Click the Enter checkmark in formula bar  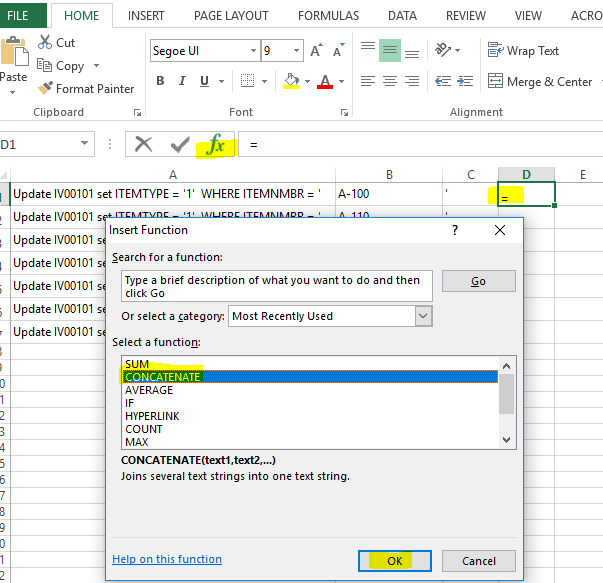click(x=180, y=145)
